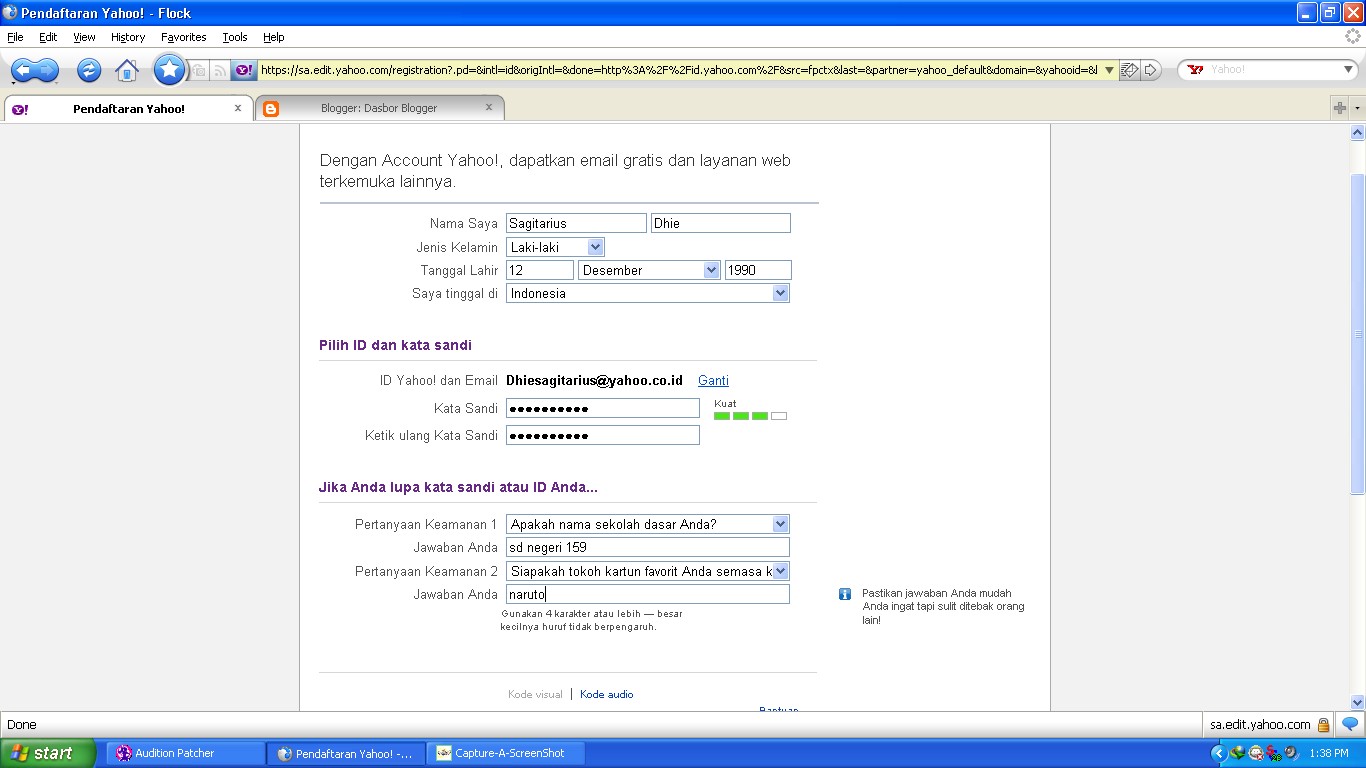Click the blue chat bubble status icon

(x=1350, y=725)
